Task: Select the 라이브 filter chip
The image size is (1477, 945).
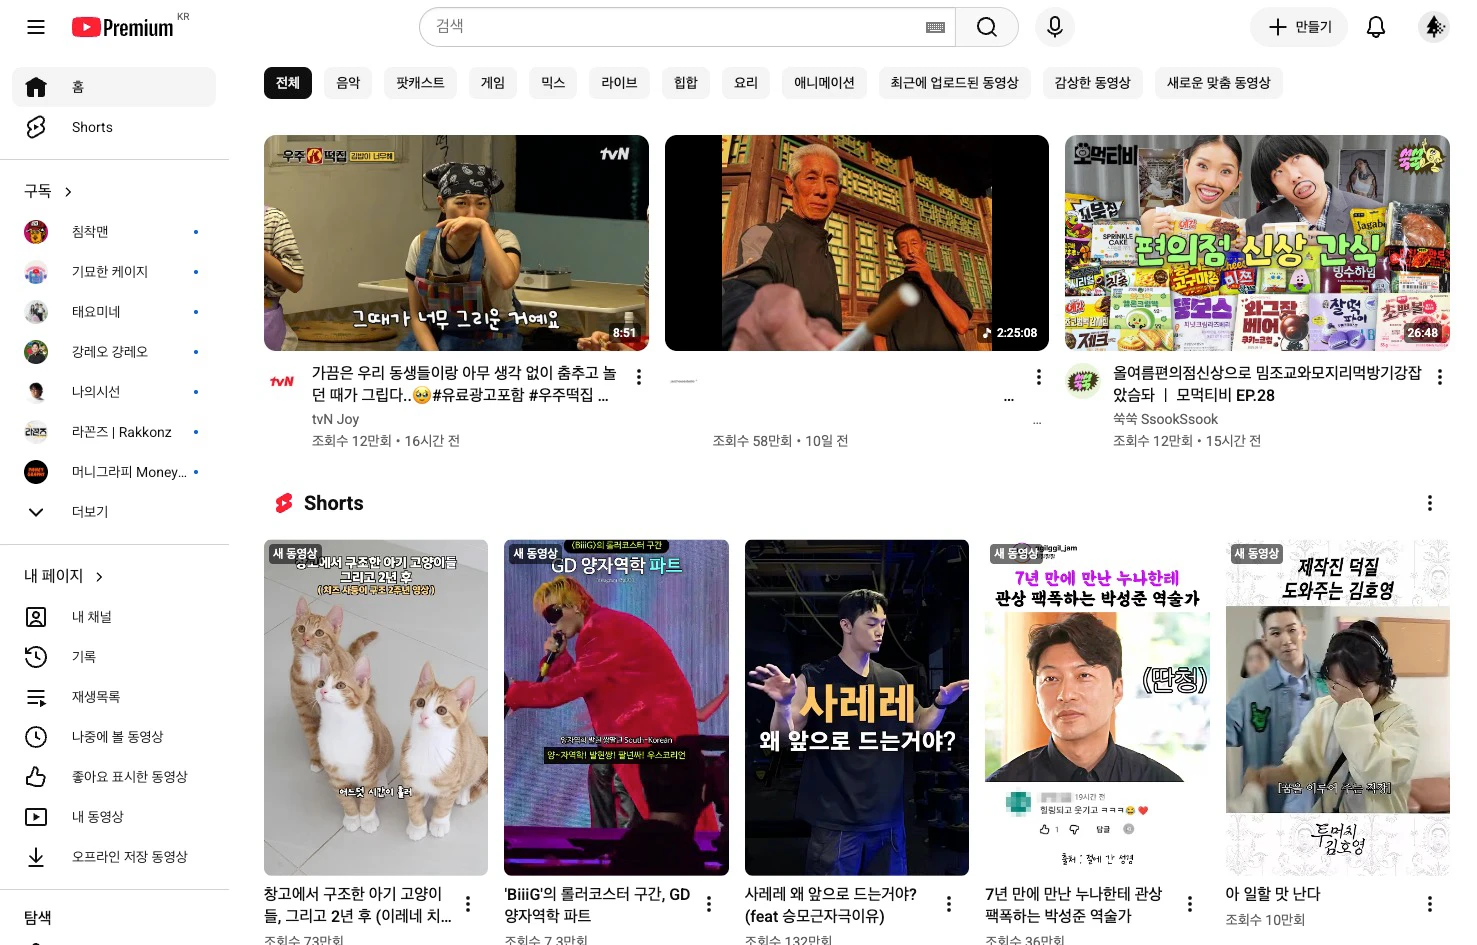Action: 619,83
